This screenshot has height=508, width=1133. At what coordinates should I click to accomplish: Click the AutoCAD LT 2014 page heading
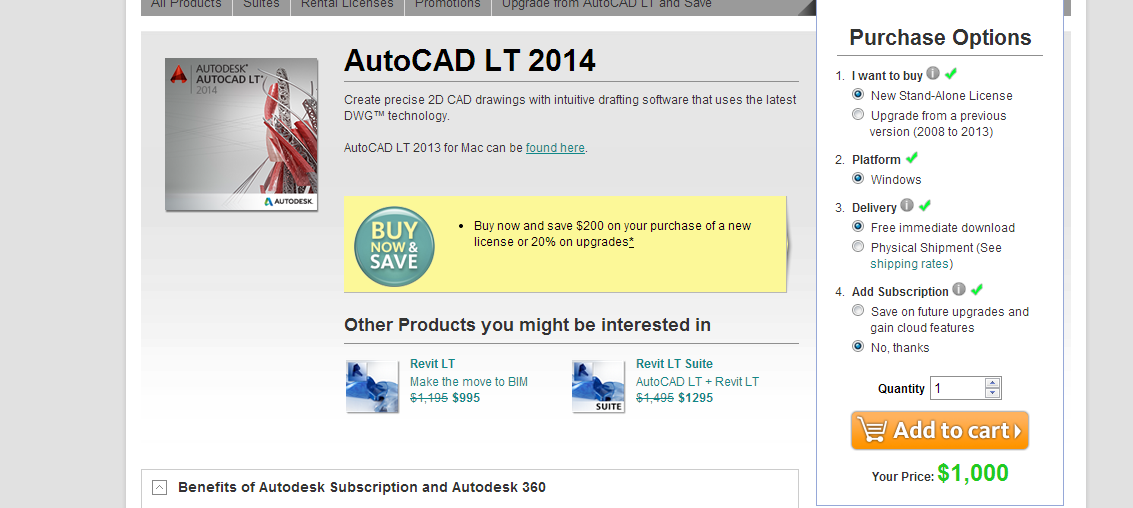[470, 61]
